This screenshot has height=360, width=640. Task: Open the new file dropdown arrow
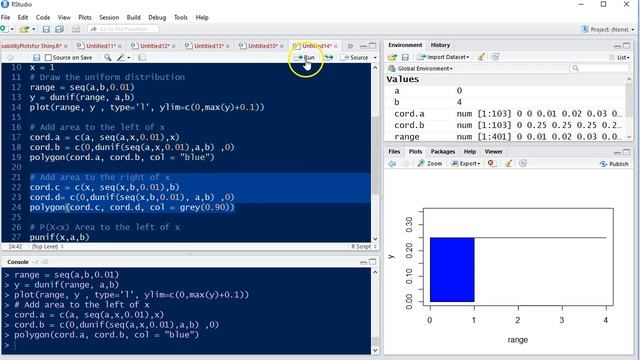(12, 29)
